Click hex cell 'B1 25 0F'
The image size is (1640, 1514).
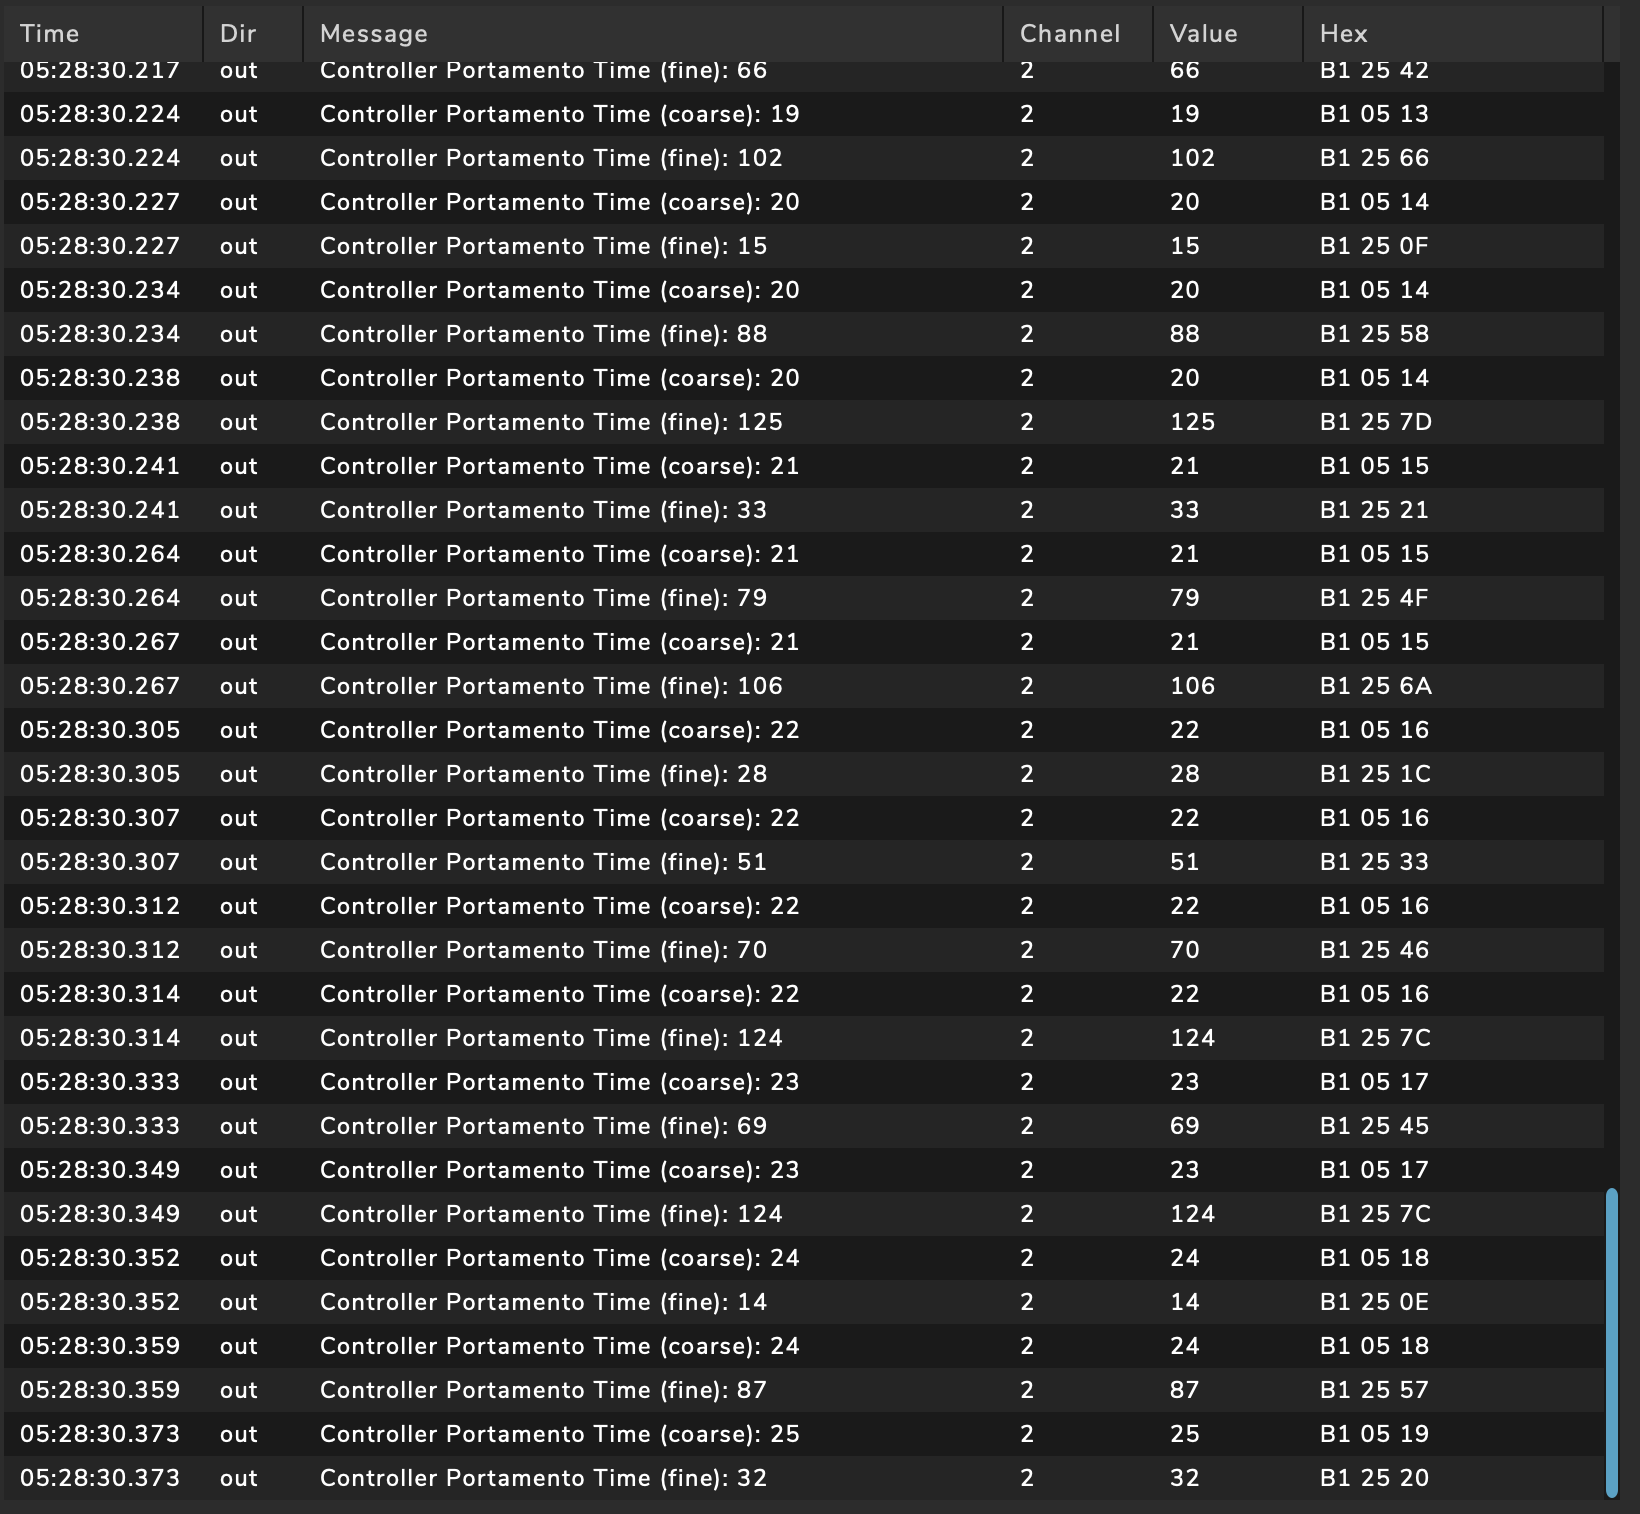(1374, 246)
